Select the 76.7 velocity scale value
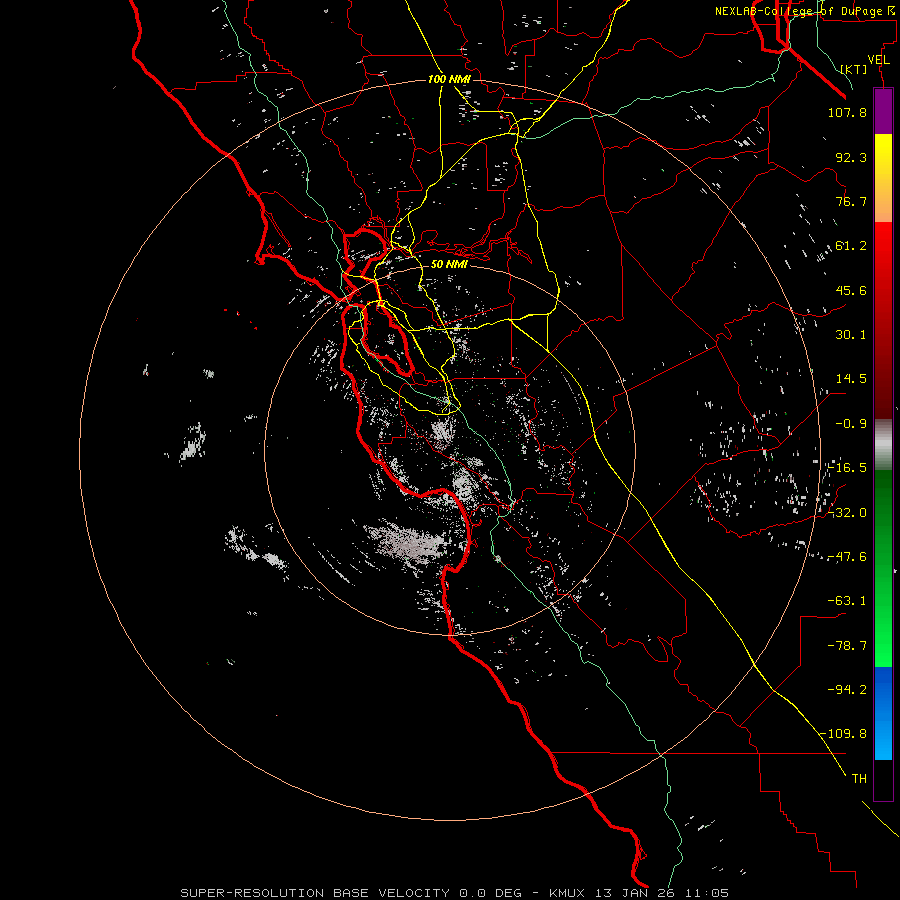 pos(851,201)
